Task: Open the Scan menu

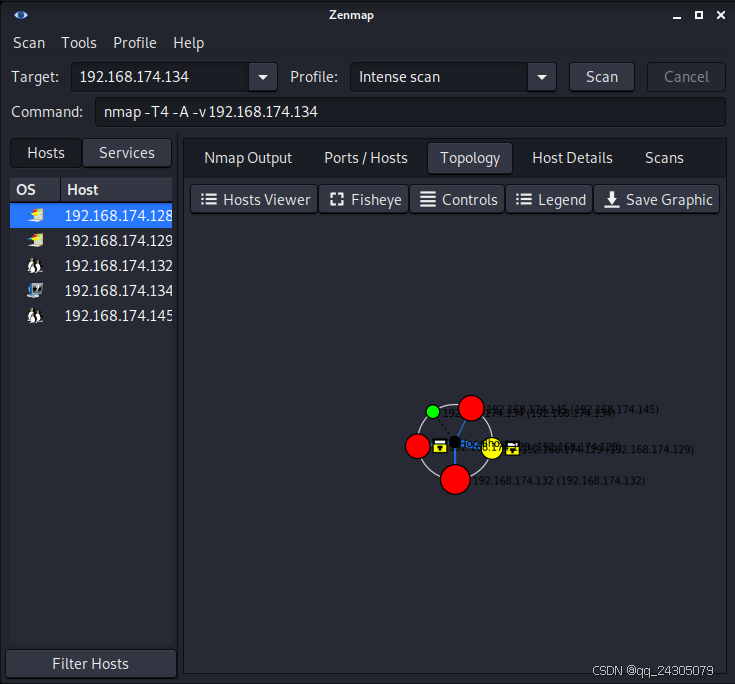Action: 29,43
